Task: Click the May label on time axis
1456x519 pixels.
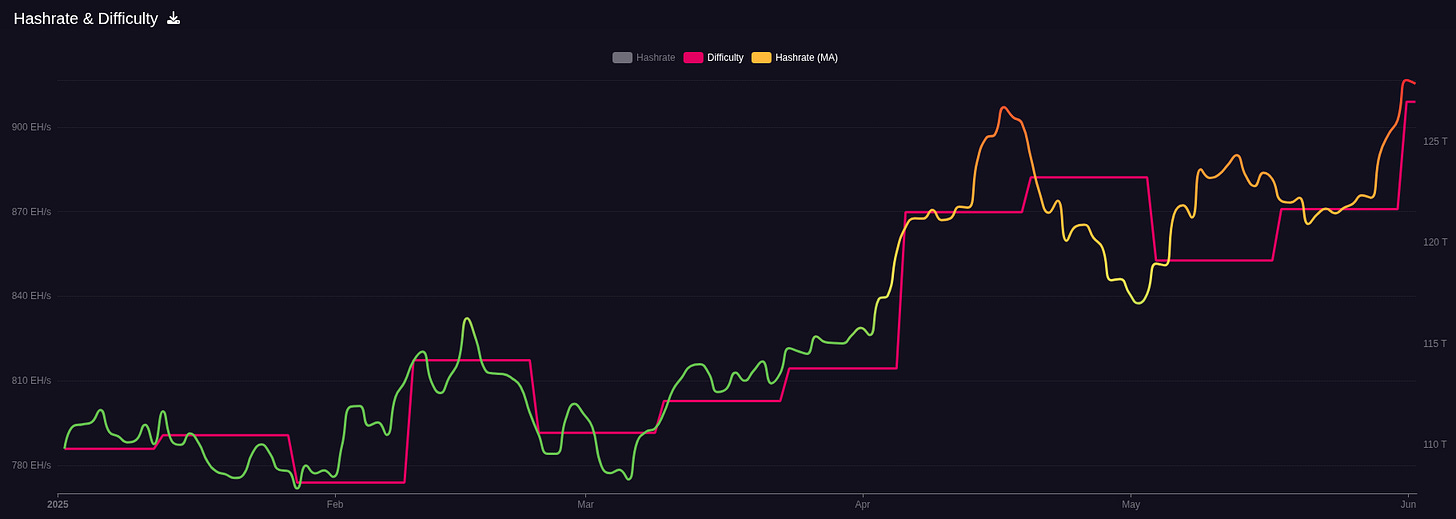Action: (1131, 505)
